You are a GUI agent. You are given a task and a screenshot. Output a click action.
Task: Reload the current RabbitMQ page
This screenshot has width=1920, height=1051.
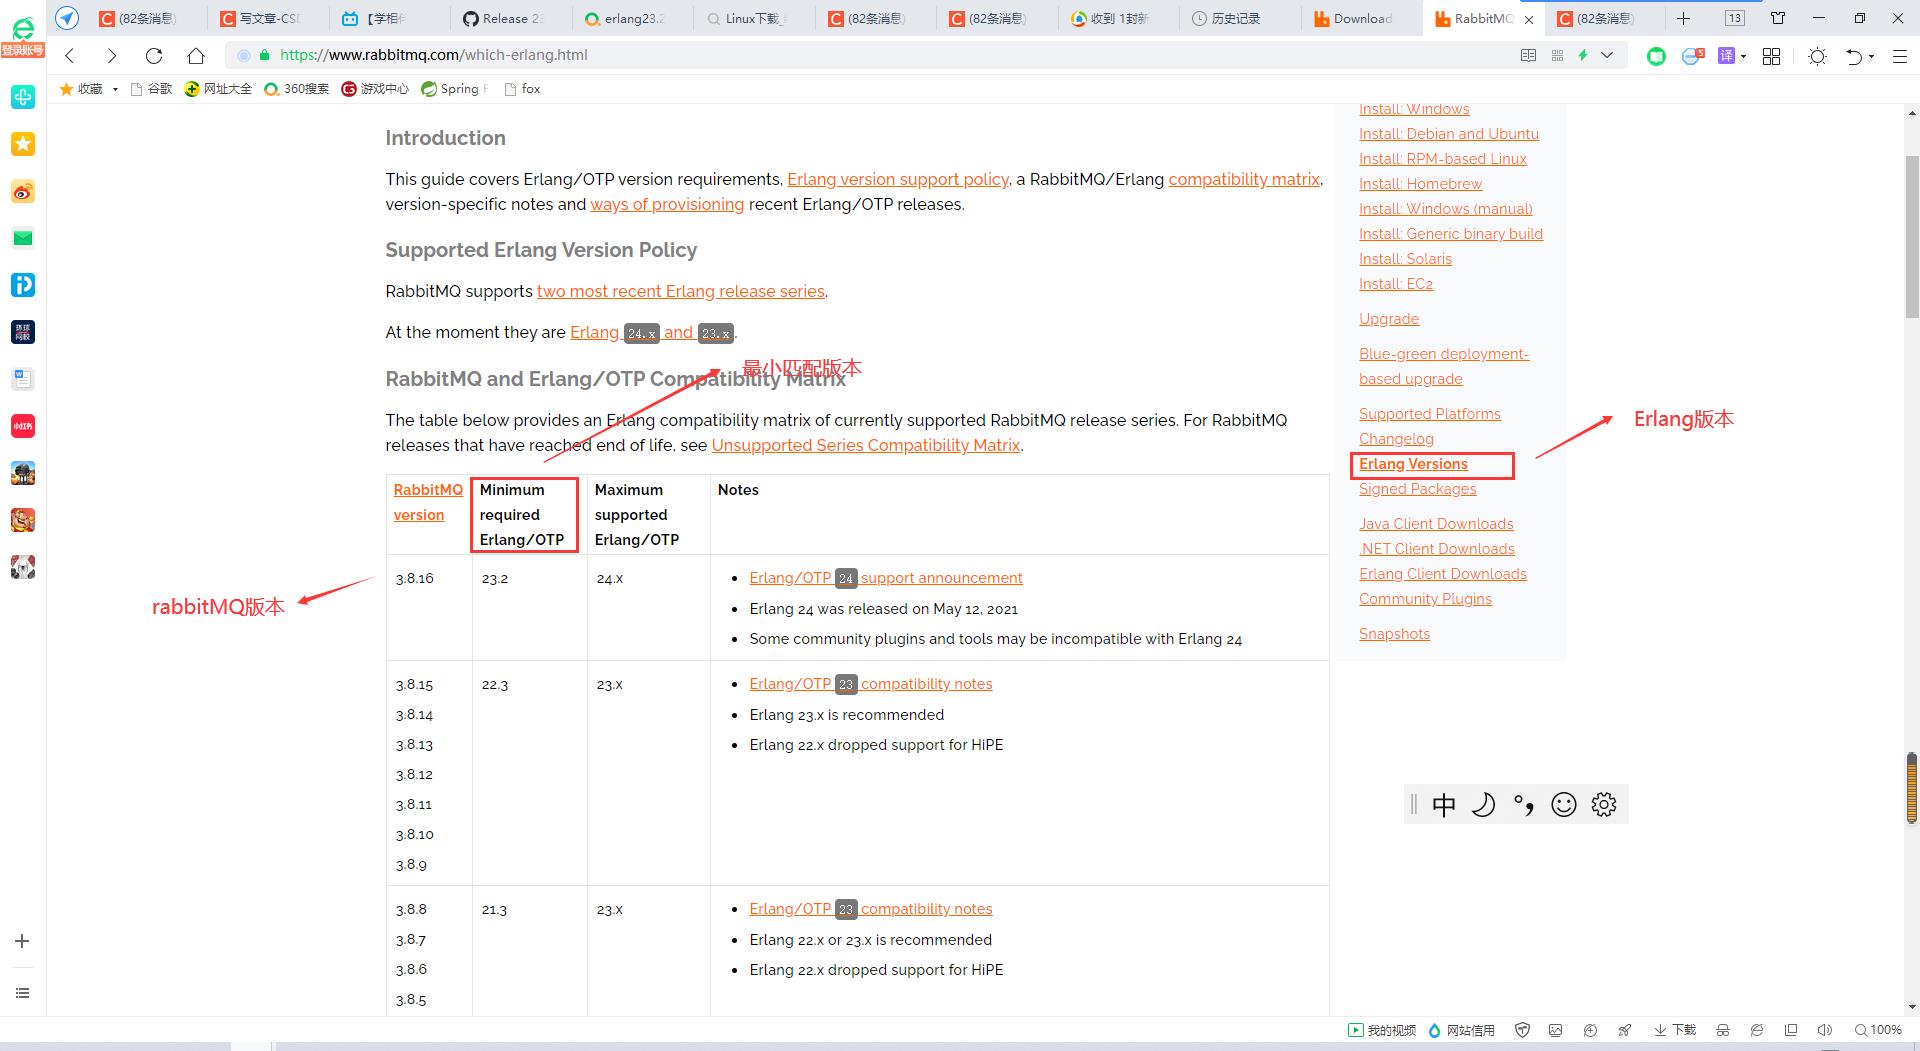click(154, 56)
